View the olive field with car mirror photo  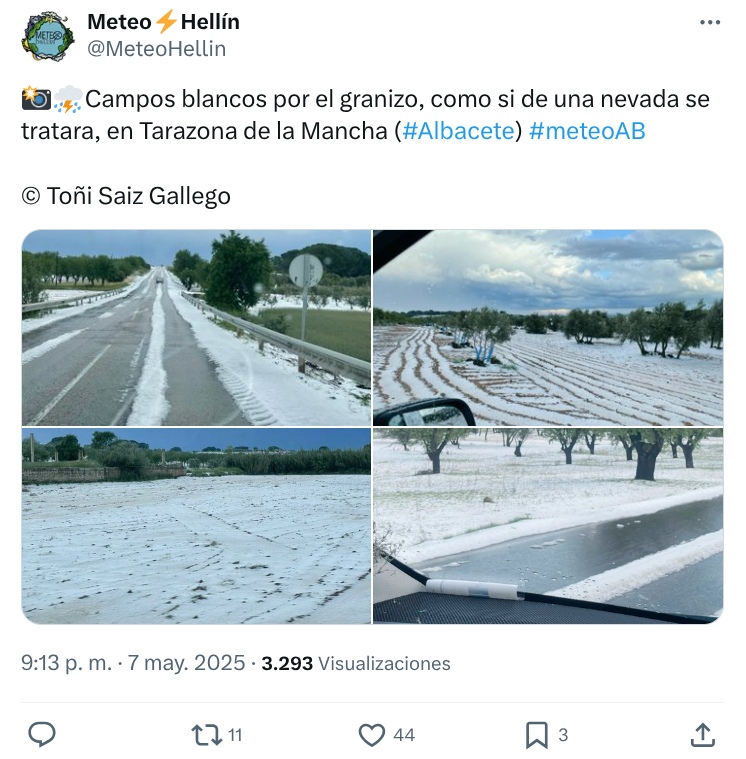(548, 328)
